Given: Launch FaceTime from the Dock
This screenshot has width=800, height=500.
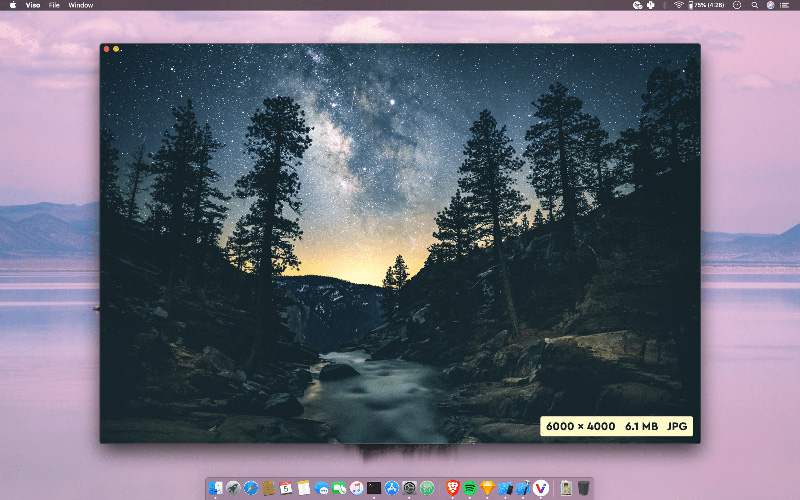Looking at the screenshot, I should (339, 488).
